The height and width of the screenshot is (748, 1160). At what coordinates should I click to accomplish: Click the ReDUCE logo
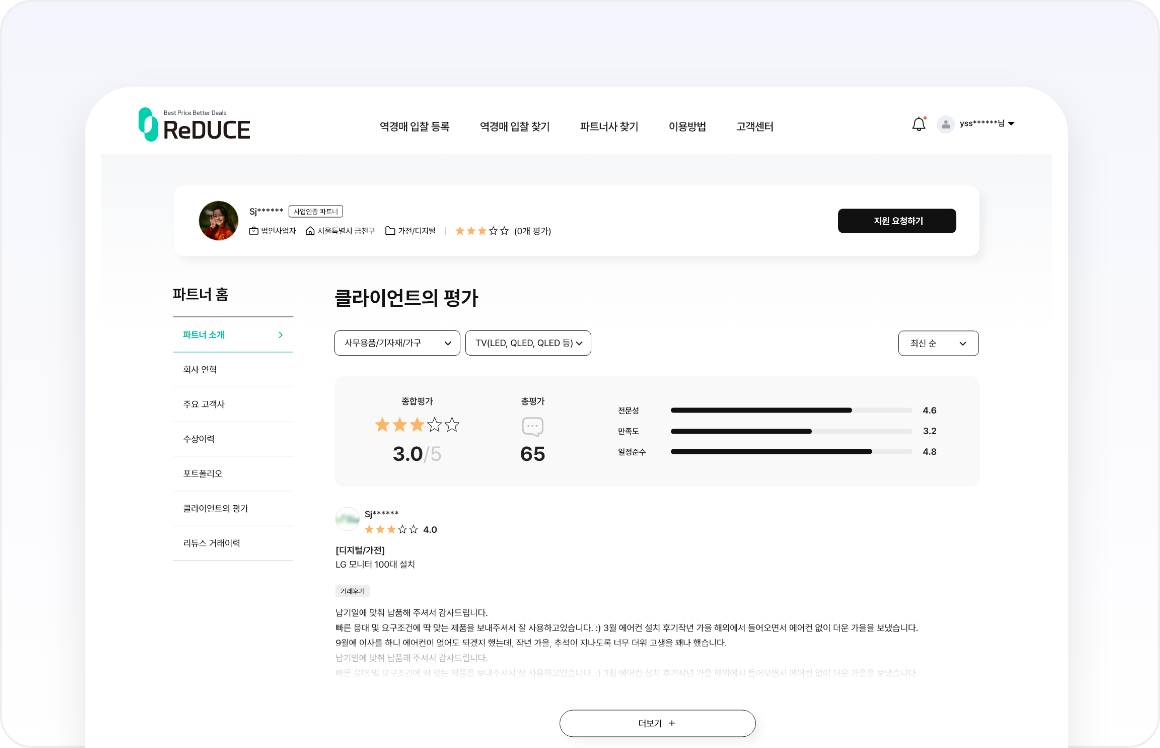(x=194, y=124)
